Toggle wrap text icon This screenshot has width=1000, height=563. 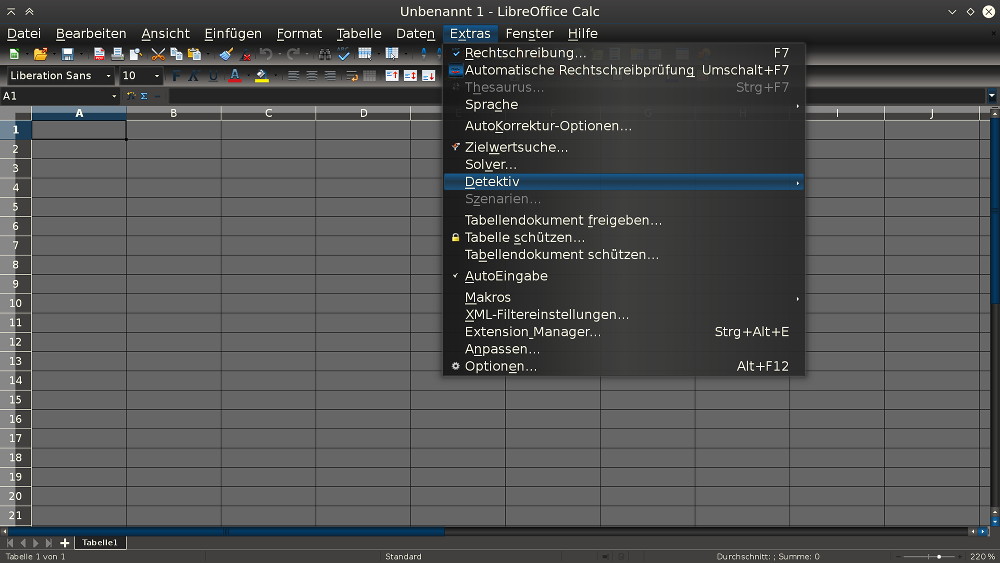pyautogui.click(x=352, y=76)
